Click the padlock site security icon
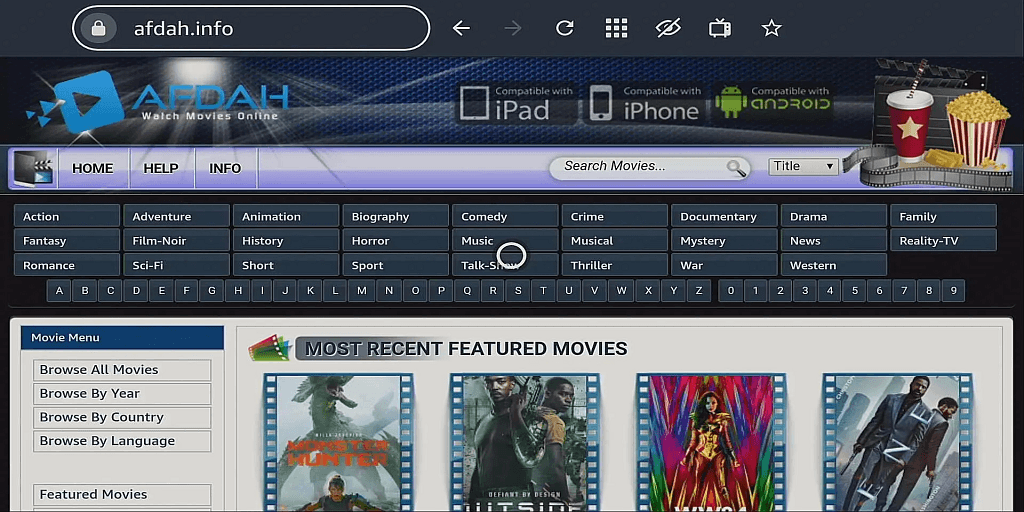The width and height of the screenshot is (1024, 512). 99,28
